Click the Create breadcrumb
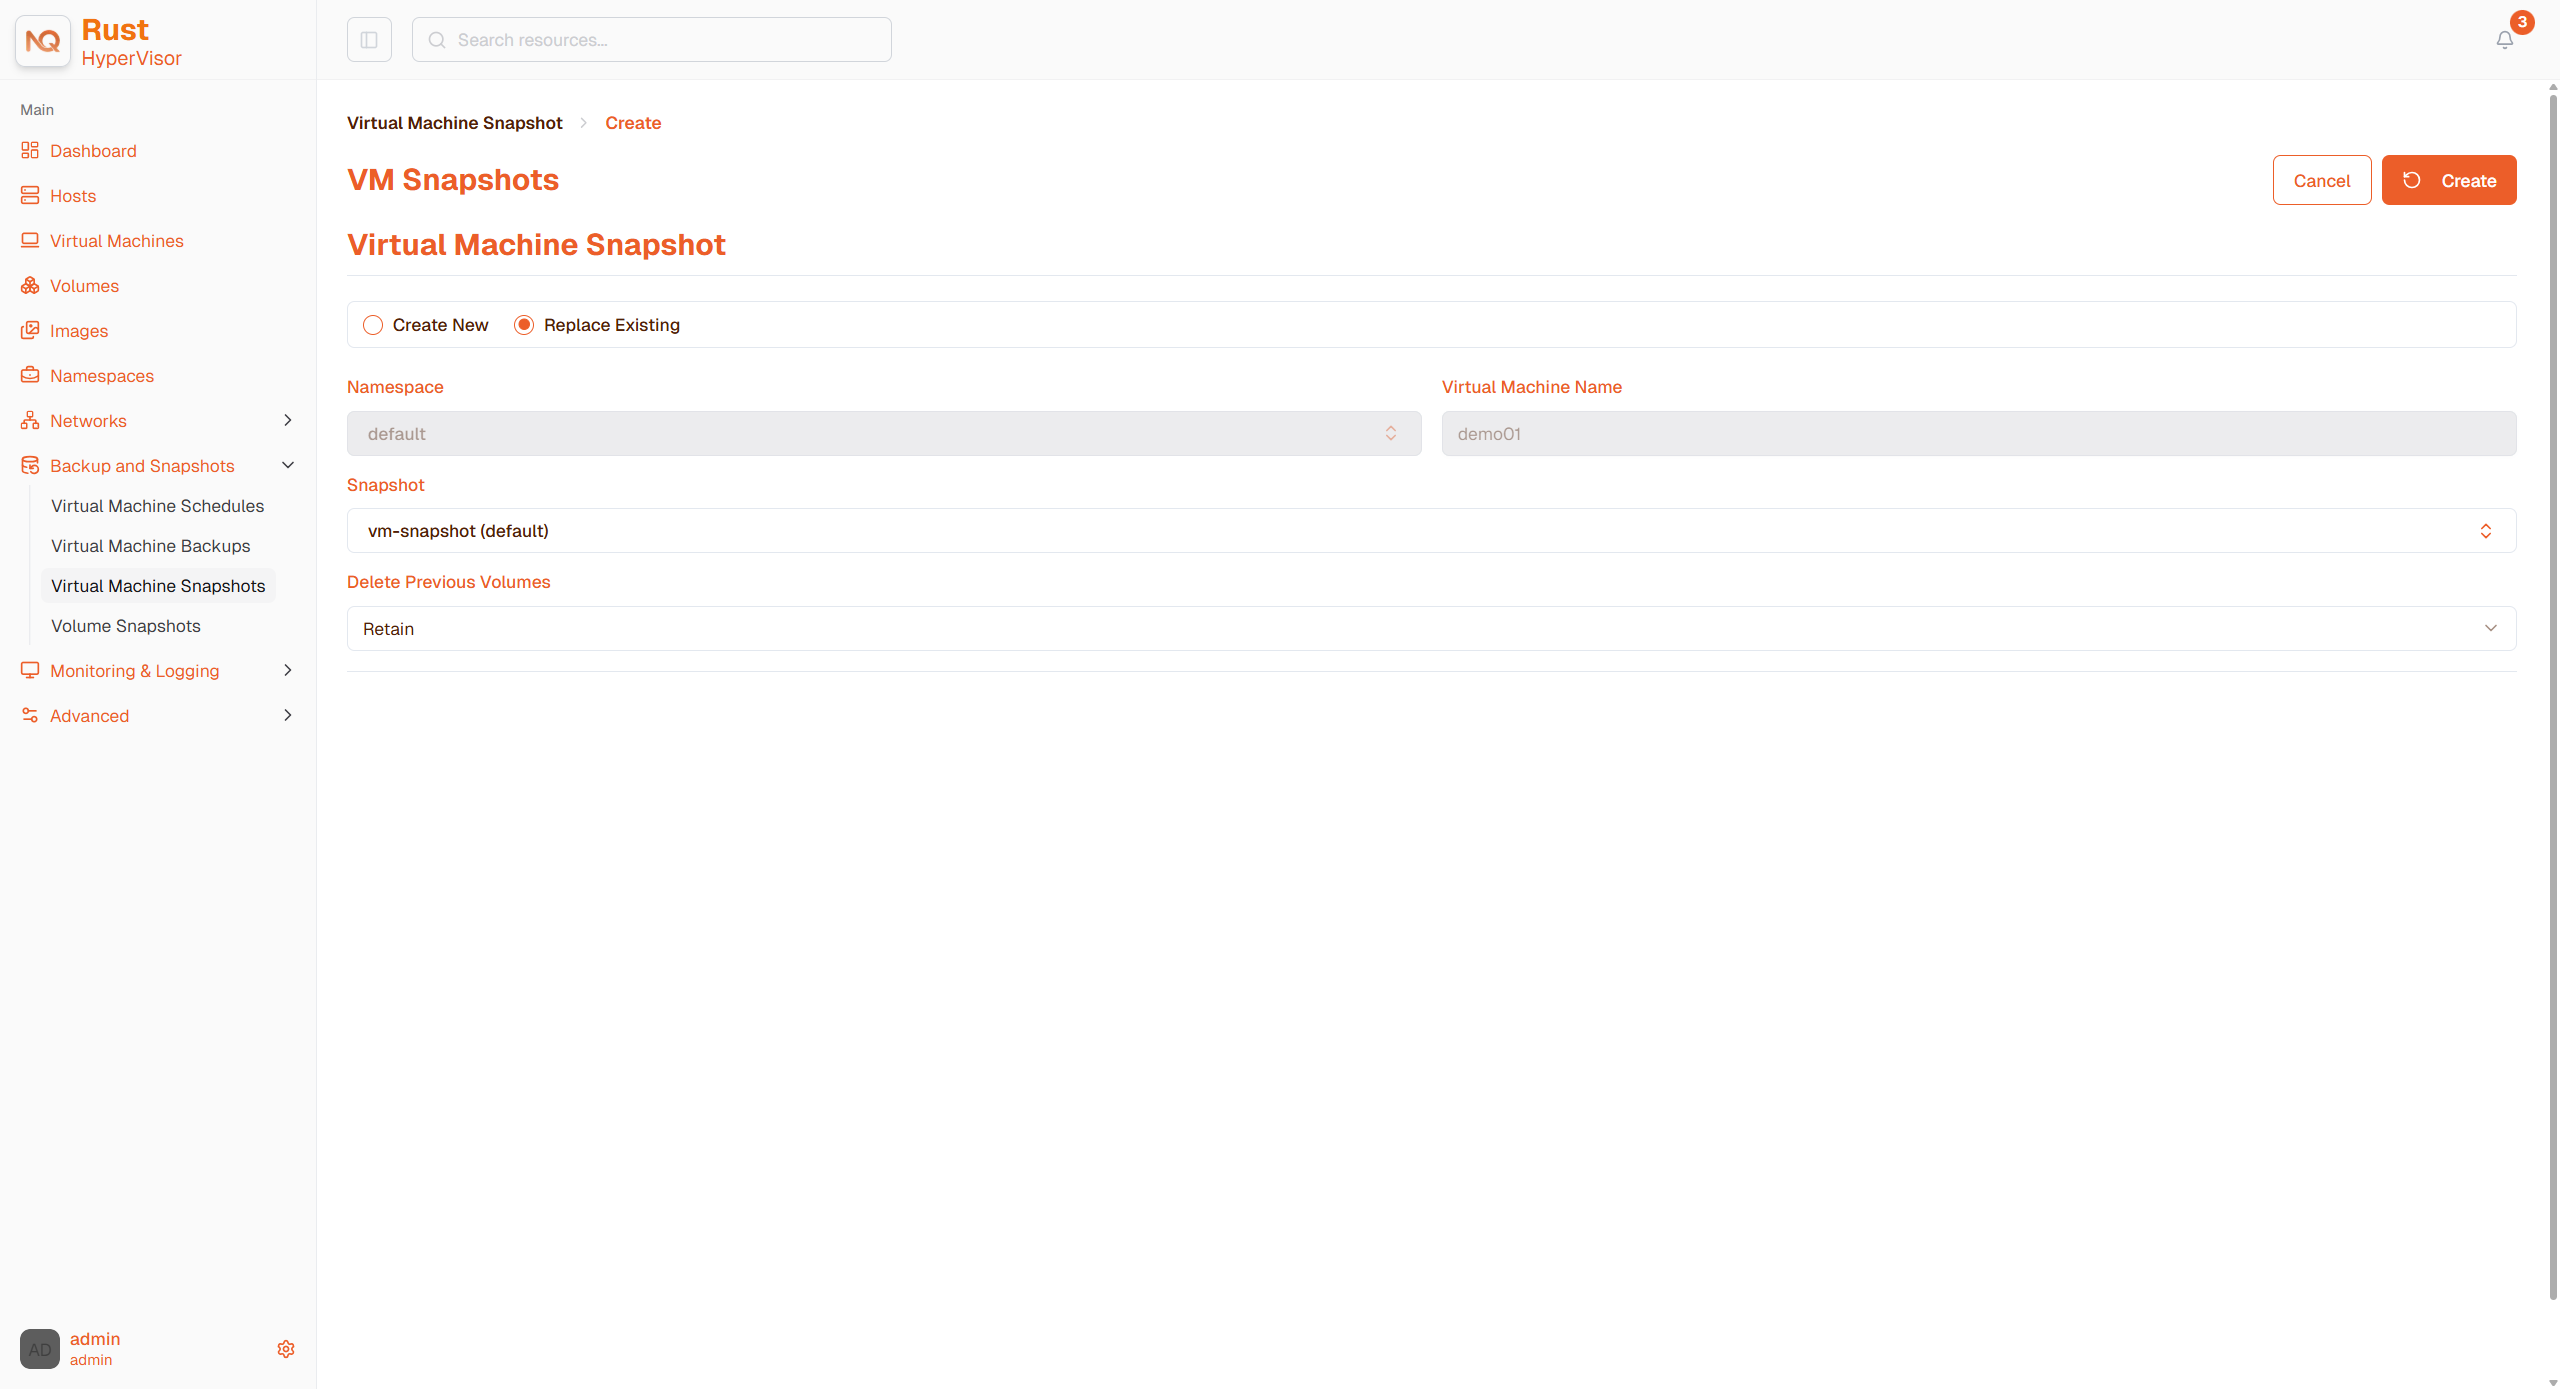Viewport: 2560px width, 1389px height. 633,123
